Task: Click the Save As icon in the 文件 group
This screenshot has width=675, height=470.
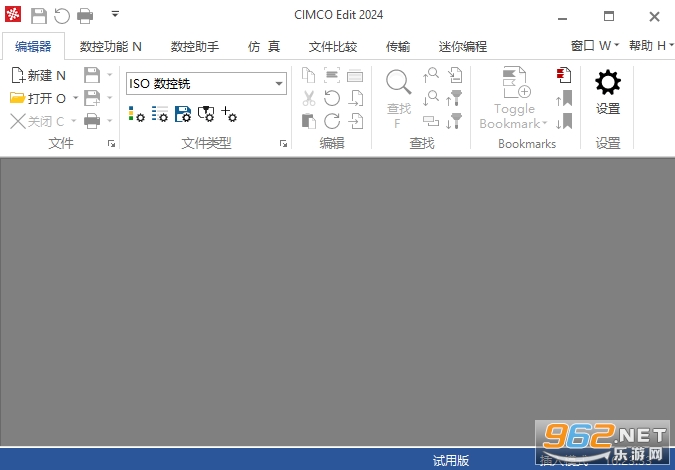Action: tap(92, 98)
